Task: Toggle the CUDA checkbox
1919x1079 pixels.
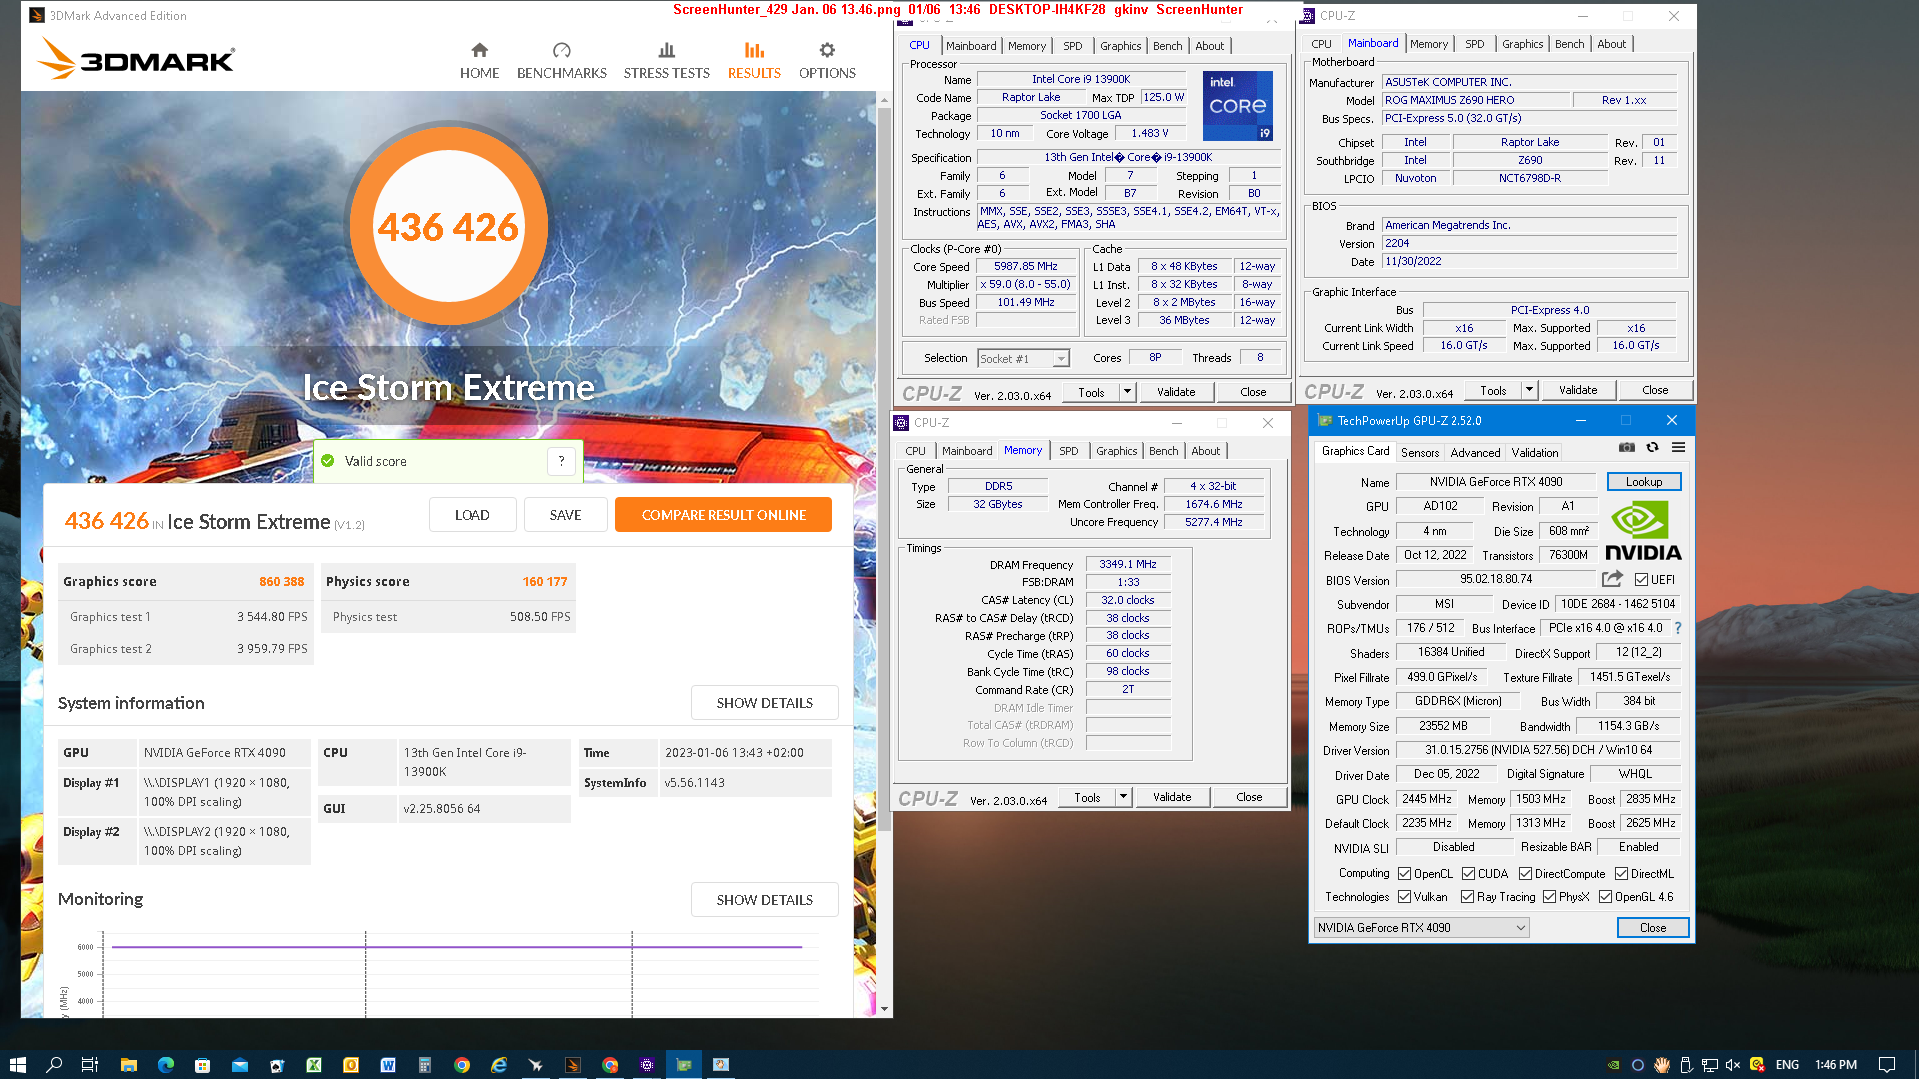Action: (x=1468, y=873)
